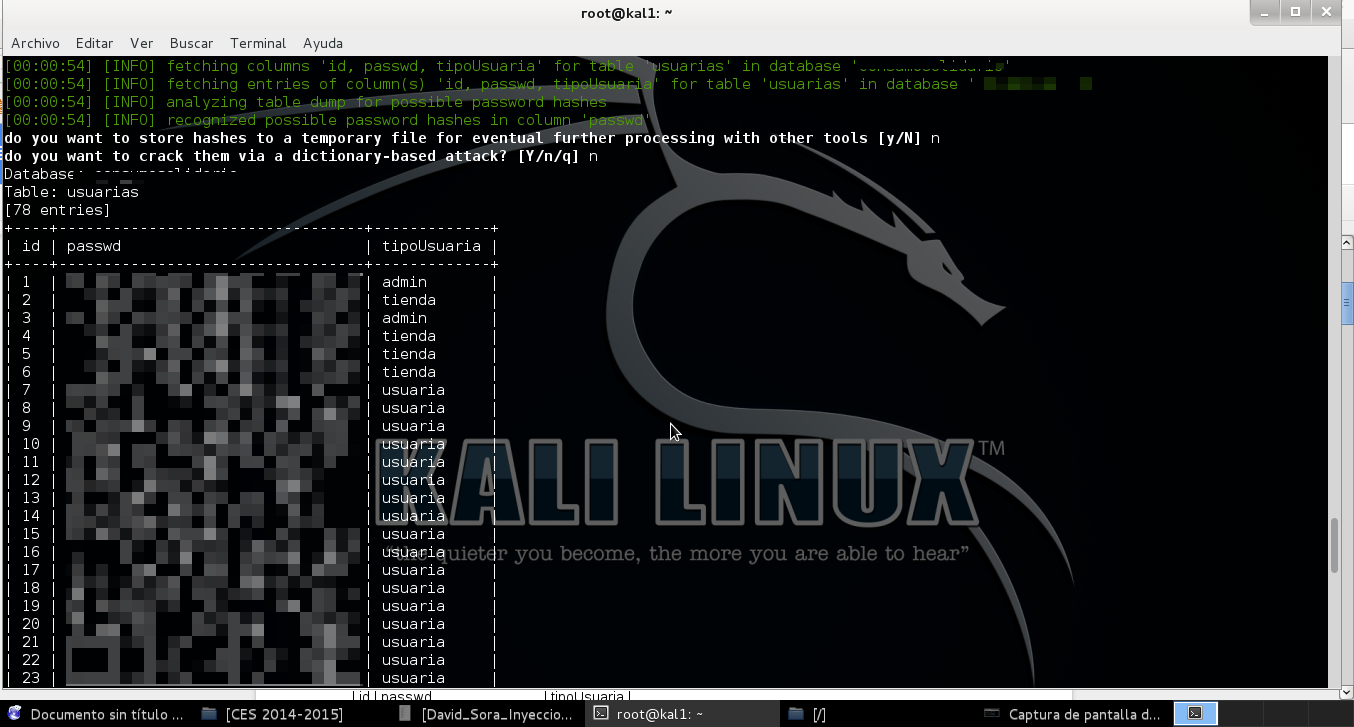The width and height of the screenshot is (1354, 727).
Task: Click the scrollbar up arrow
Action: click(1346, 240)
